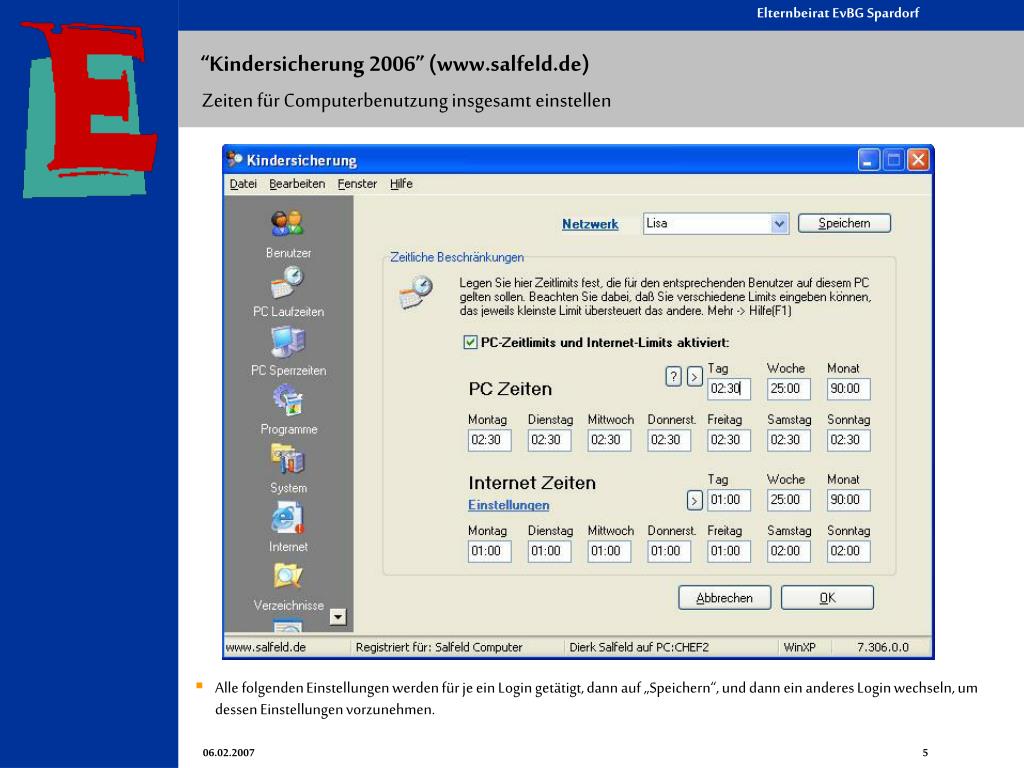1024x768 pixels.
Task: Open the Einstellungen link under Internet Zeiten
Action: 509,505
